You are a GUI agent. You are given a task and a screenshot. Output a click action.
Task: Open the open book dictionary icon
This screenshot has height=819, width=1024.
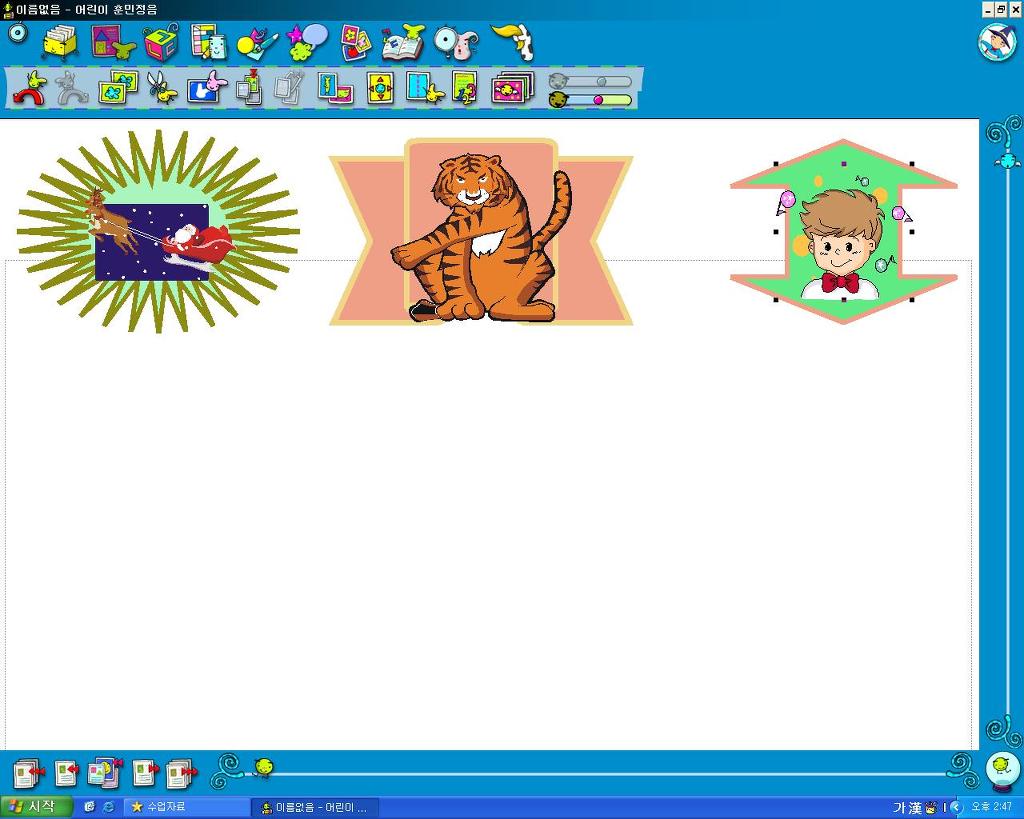[403, 42]
